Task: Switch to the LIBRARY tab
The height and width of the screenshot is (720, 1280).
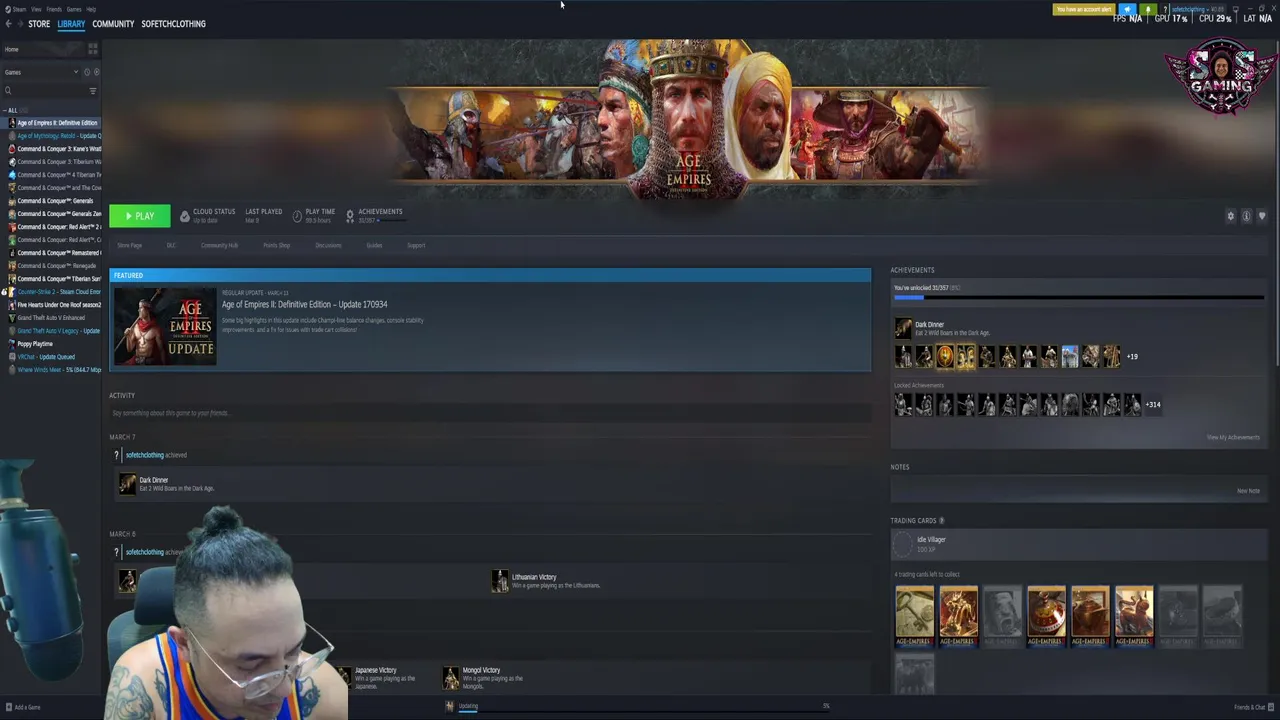Action: (x=71, y=24)
